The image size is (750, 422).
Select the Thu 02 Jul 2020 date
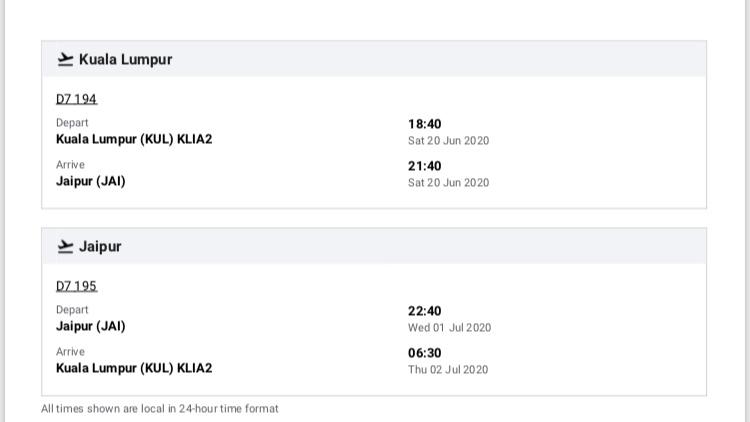pyautogui.click(x=448, y=370)
